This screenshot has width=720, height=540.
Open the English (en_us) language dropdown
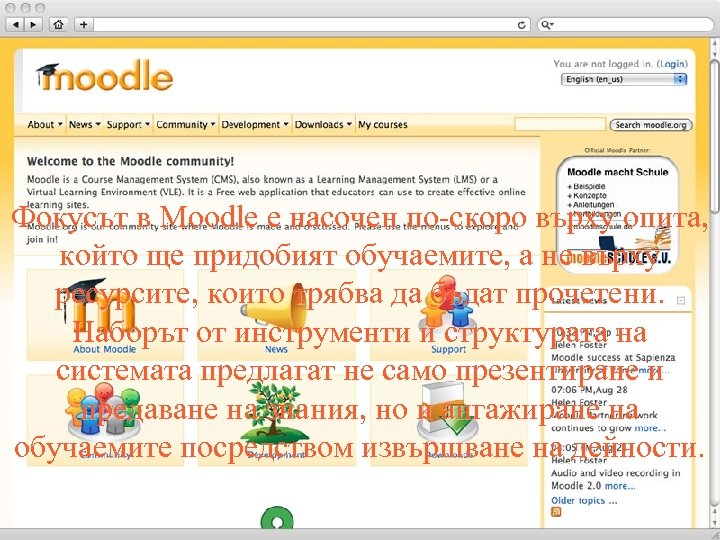click(x=624, y=79)
